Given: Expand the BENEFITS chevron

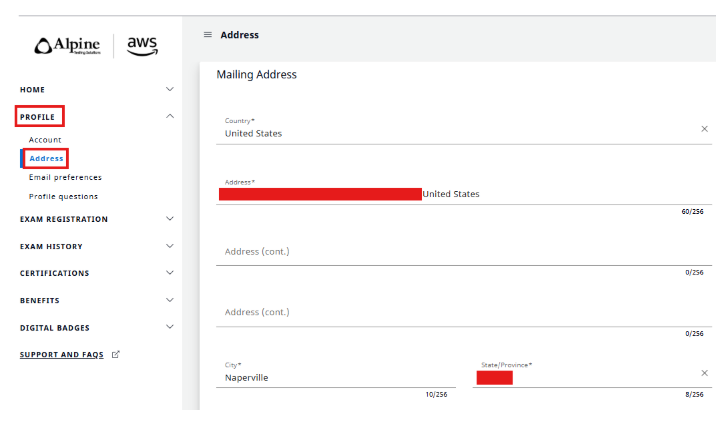Looking at the screenshot, I should (170, 300).
